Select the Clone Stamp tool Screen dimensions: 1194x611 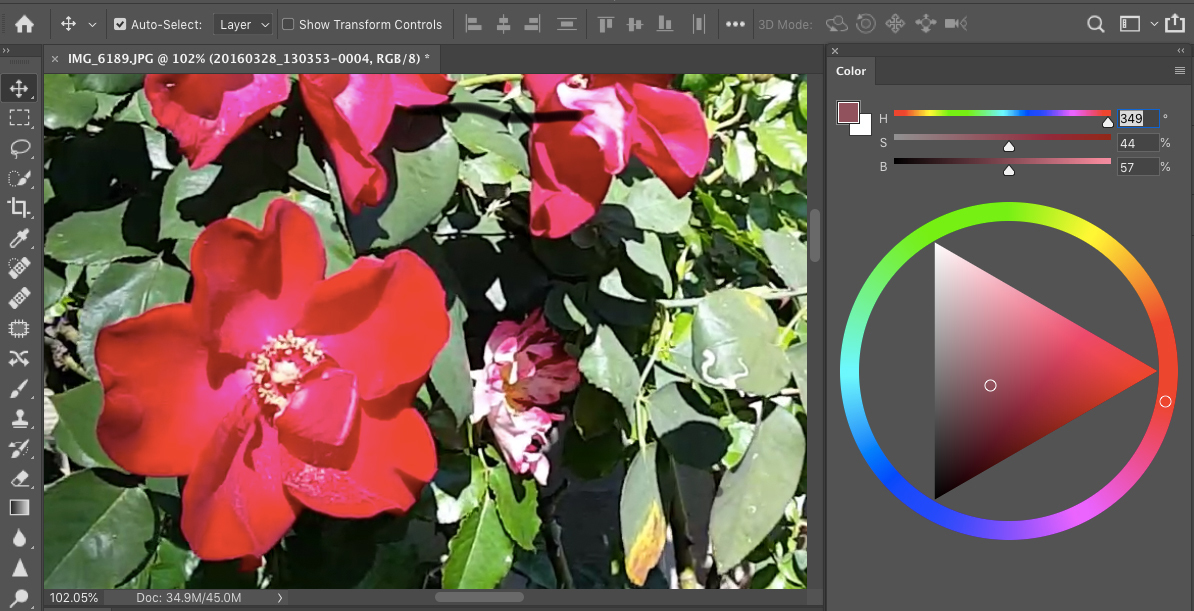[19, 417]
